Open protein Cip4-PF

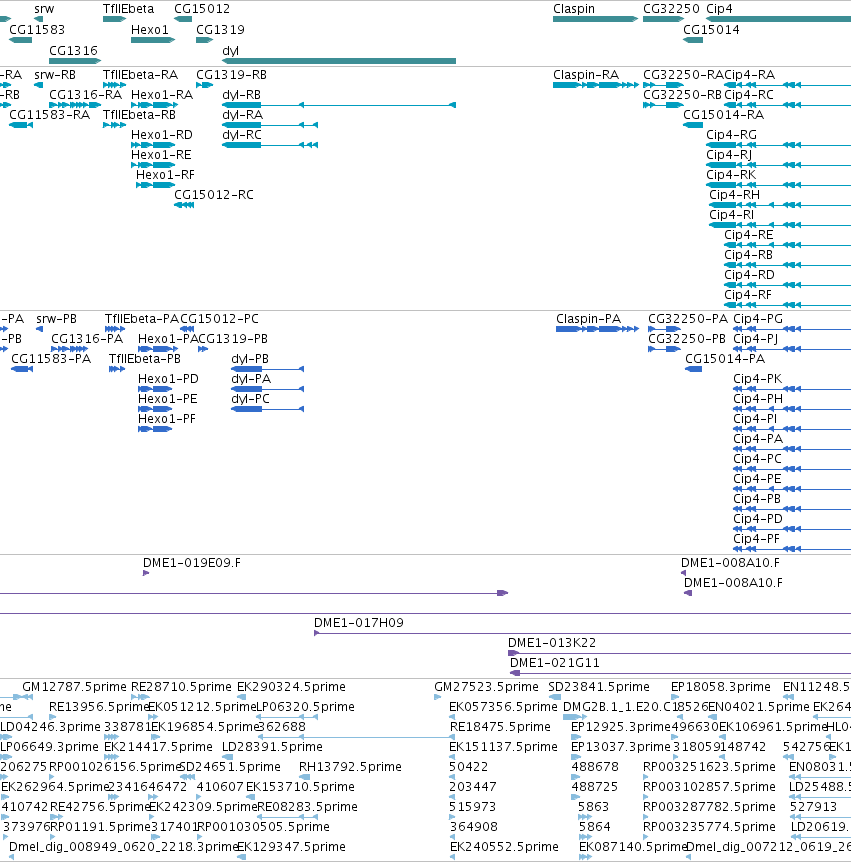tap(756, 539)
